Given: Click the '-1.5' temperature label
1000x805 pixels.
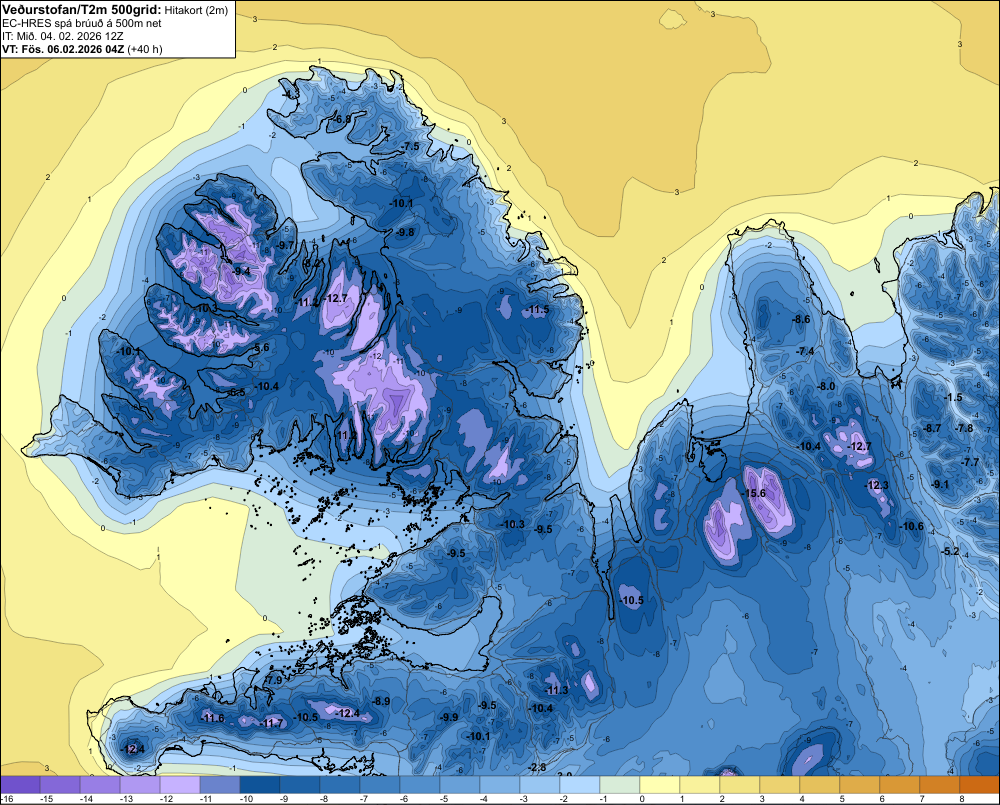Looking at the screenshot, I should (x=953, y=397).
